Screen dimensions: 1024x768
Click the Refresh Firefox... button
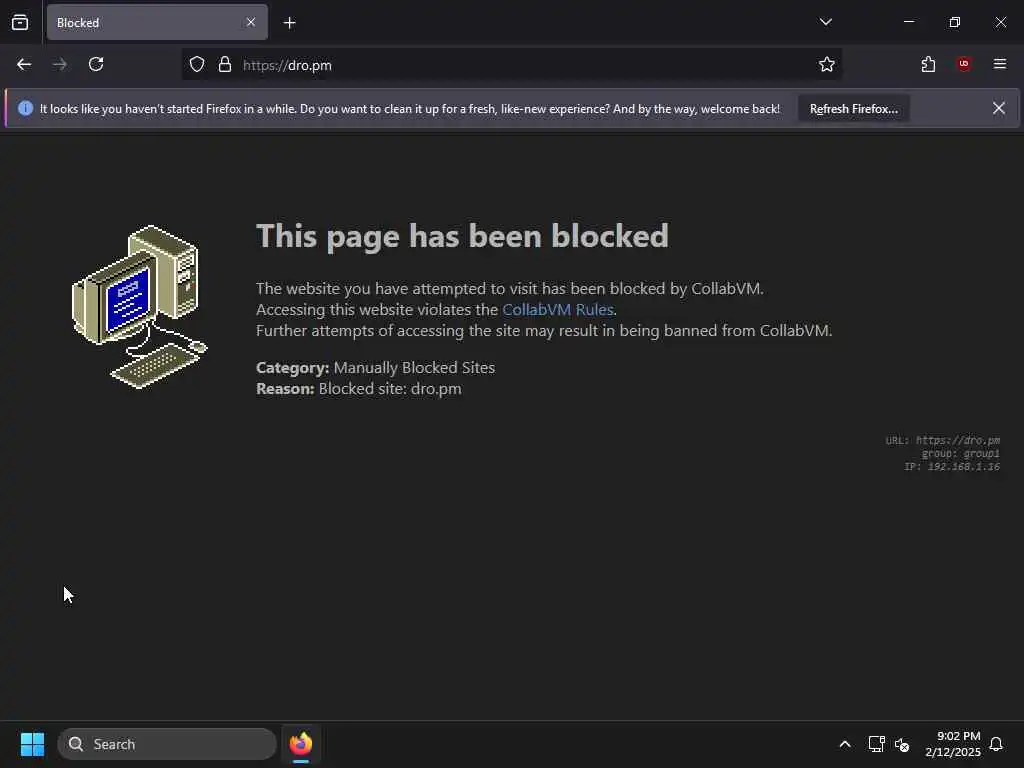854,109
